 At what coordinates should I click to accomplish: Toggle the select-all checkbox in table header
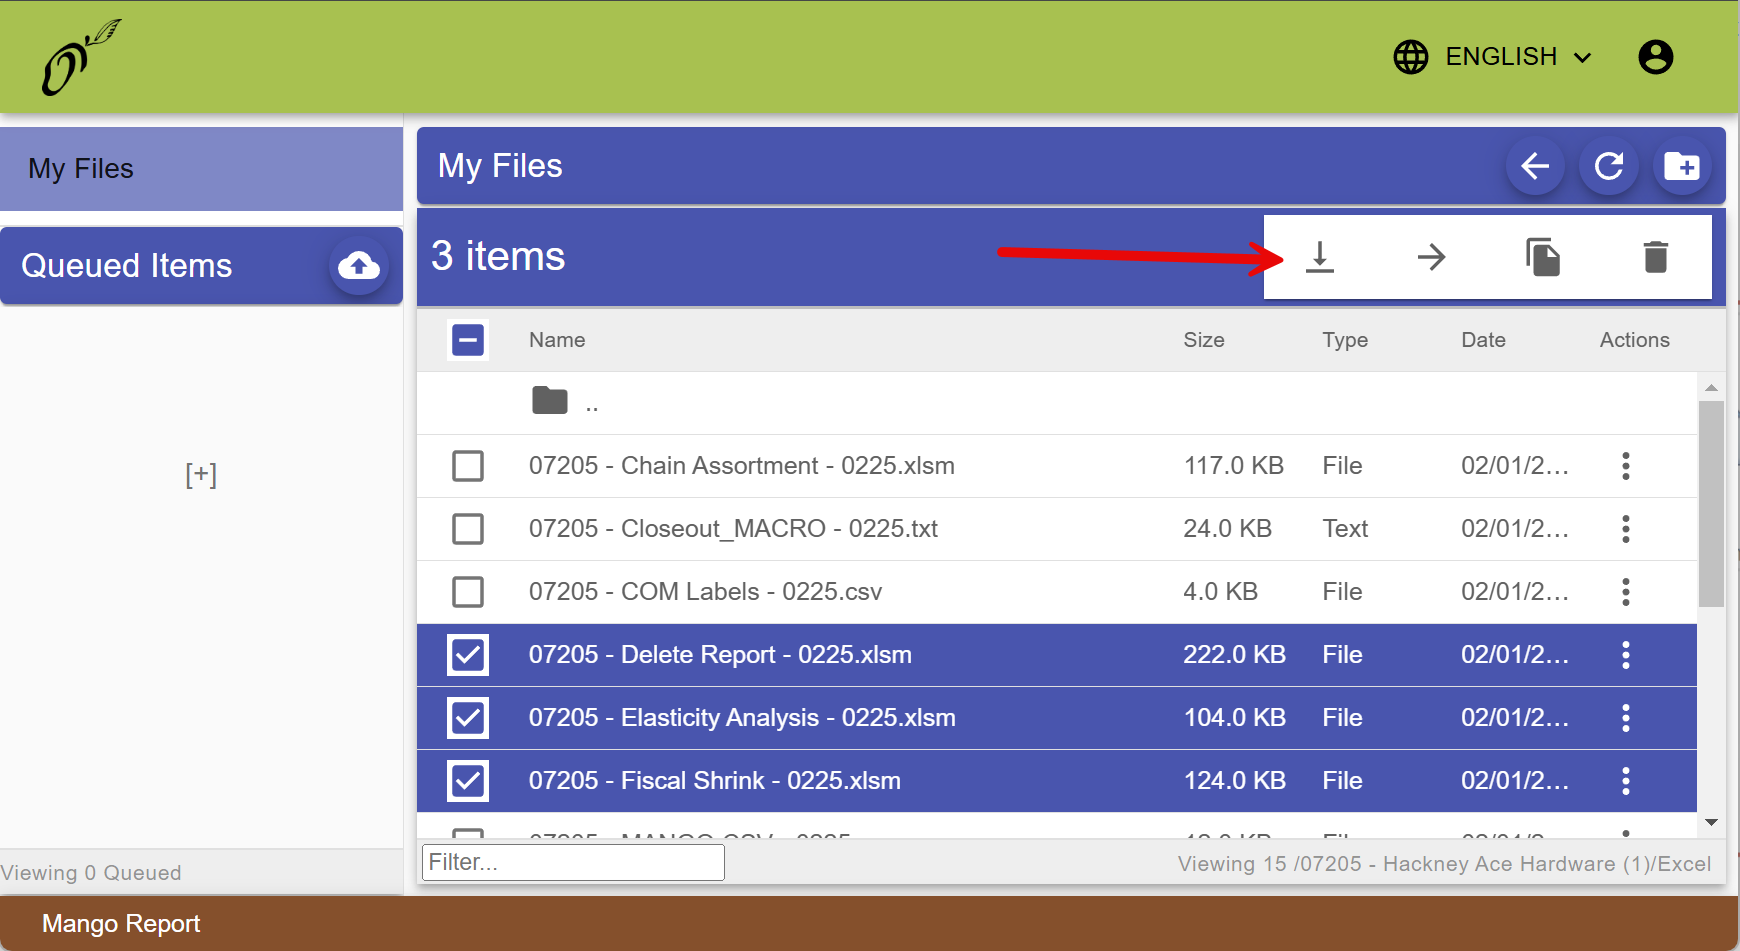(x=468, y=340)
